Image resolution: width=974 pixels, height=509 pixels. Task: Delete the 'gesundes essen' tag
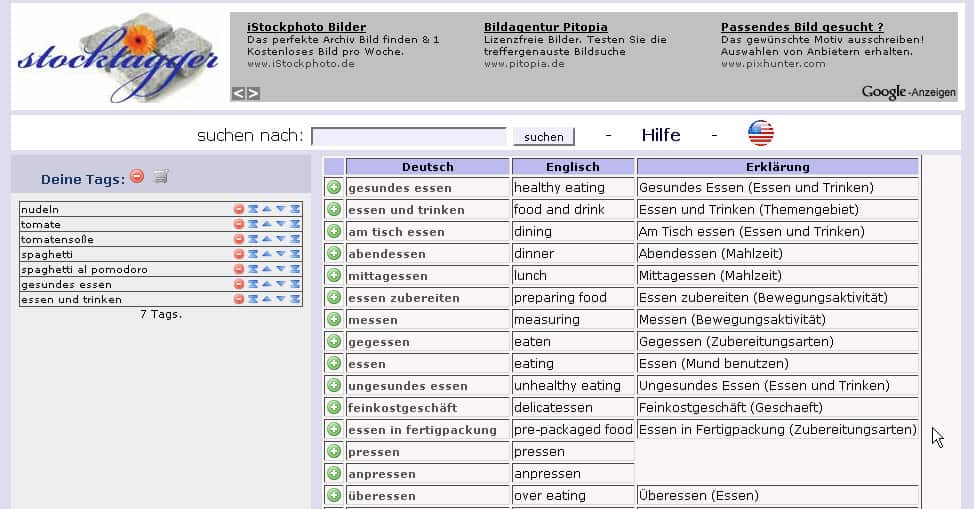point(239,285)
